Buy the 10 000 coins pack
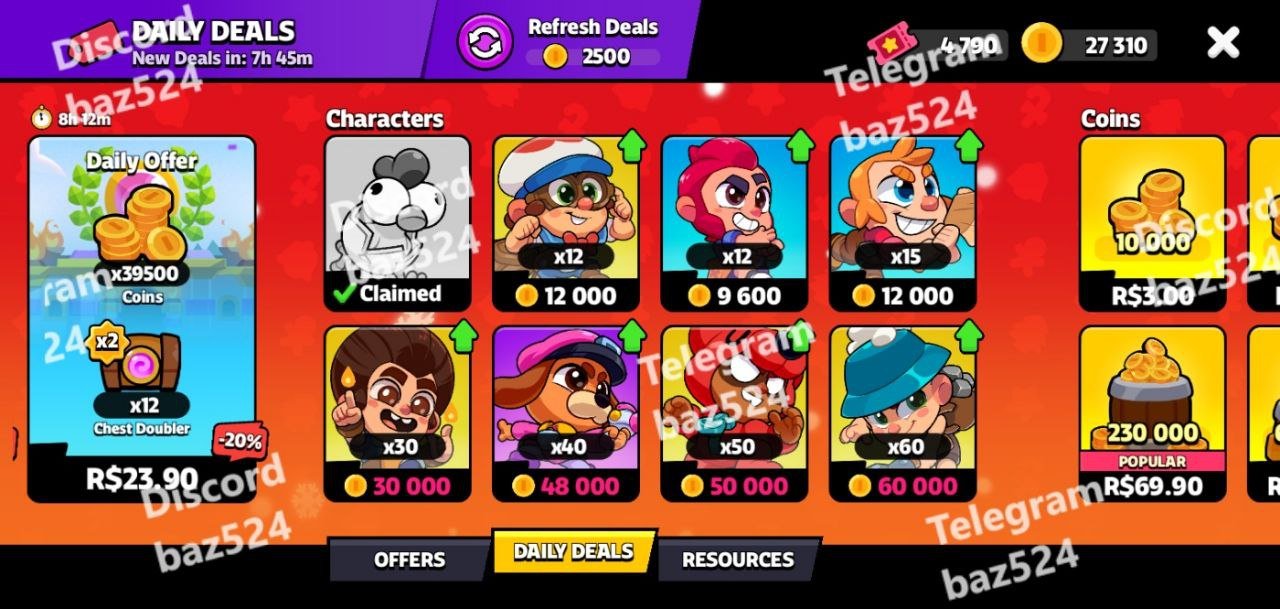Image resolution: width=1280 pixels, height=609 pixels. (1152, 224)
